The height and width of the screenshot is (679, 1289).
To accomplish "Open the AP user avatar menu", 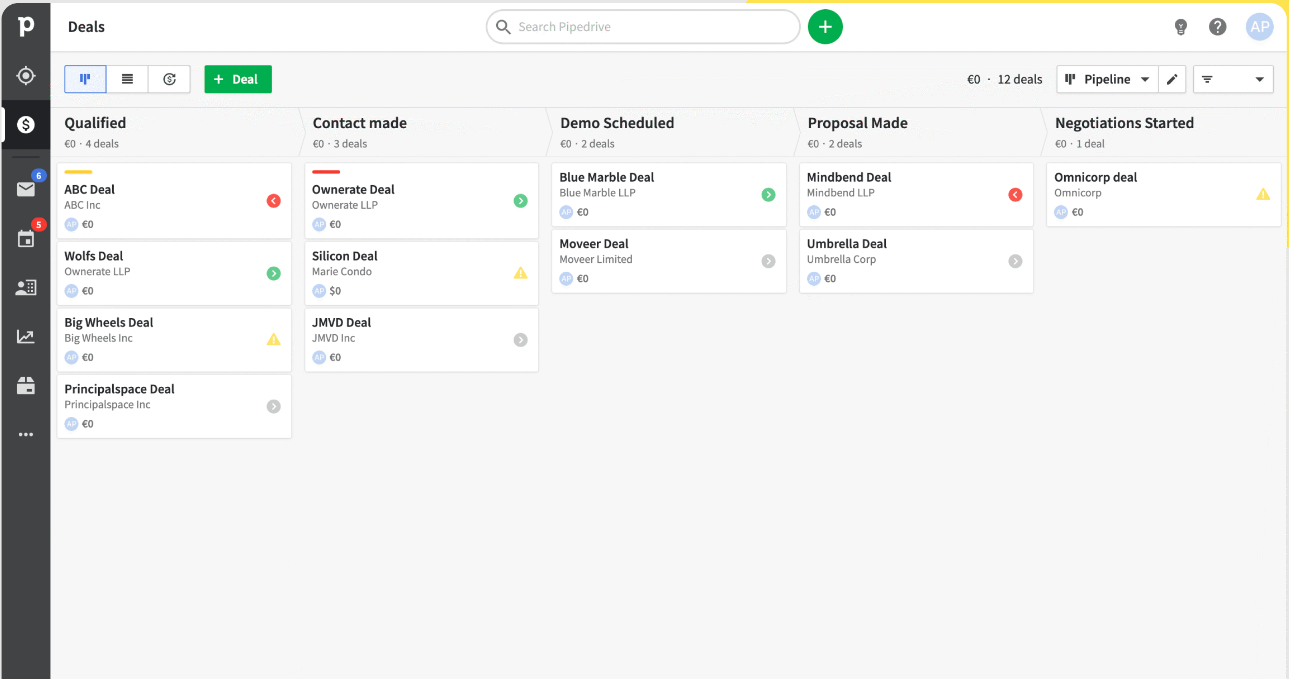I will click(x=1259, y=27).
